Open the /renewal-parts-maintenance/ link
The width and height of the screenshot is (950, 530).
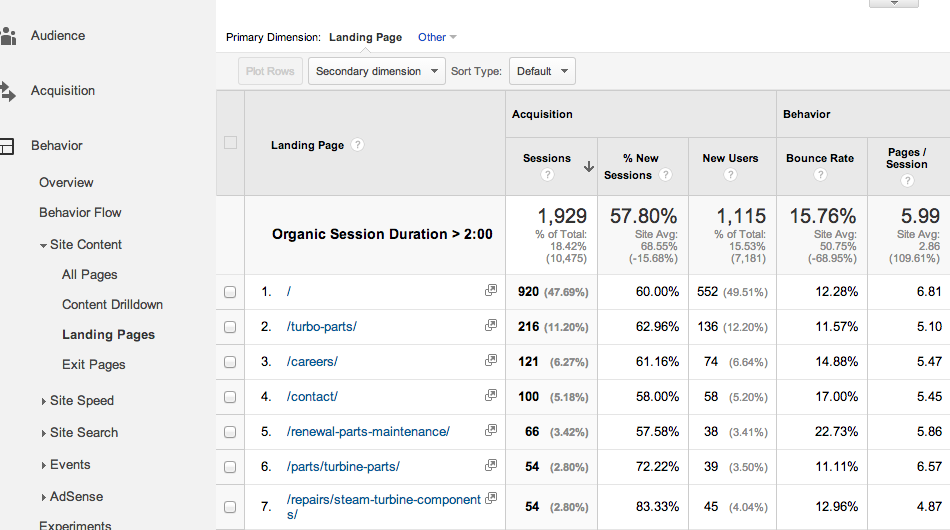click(368, 432)
